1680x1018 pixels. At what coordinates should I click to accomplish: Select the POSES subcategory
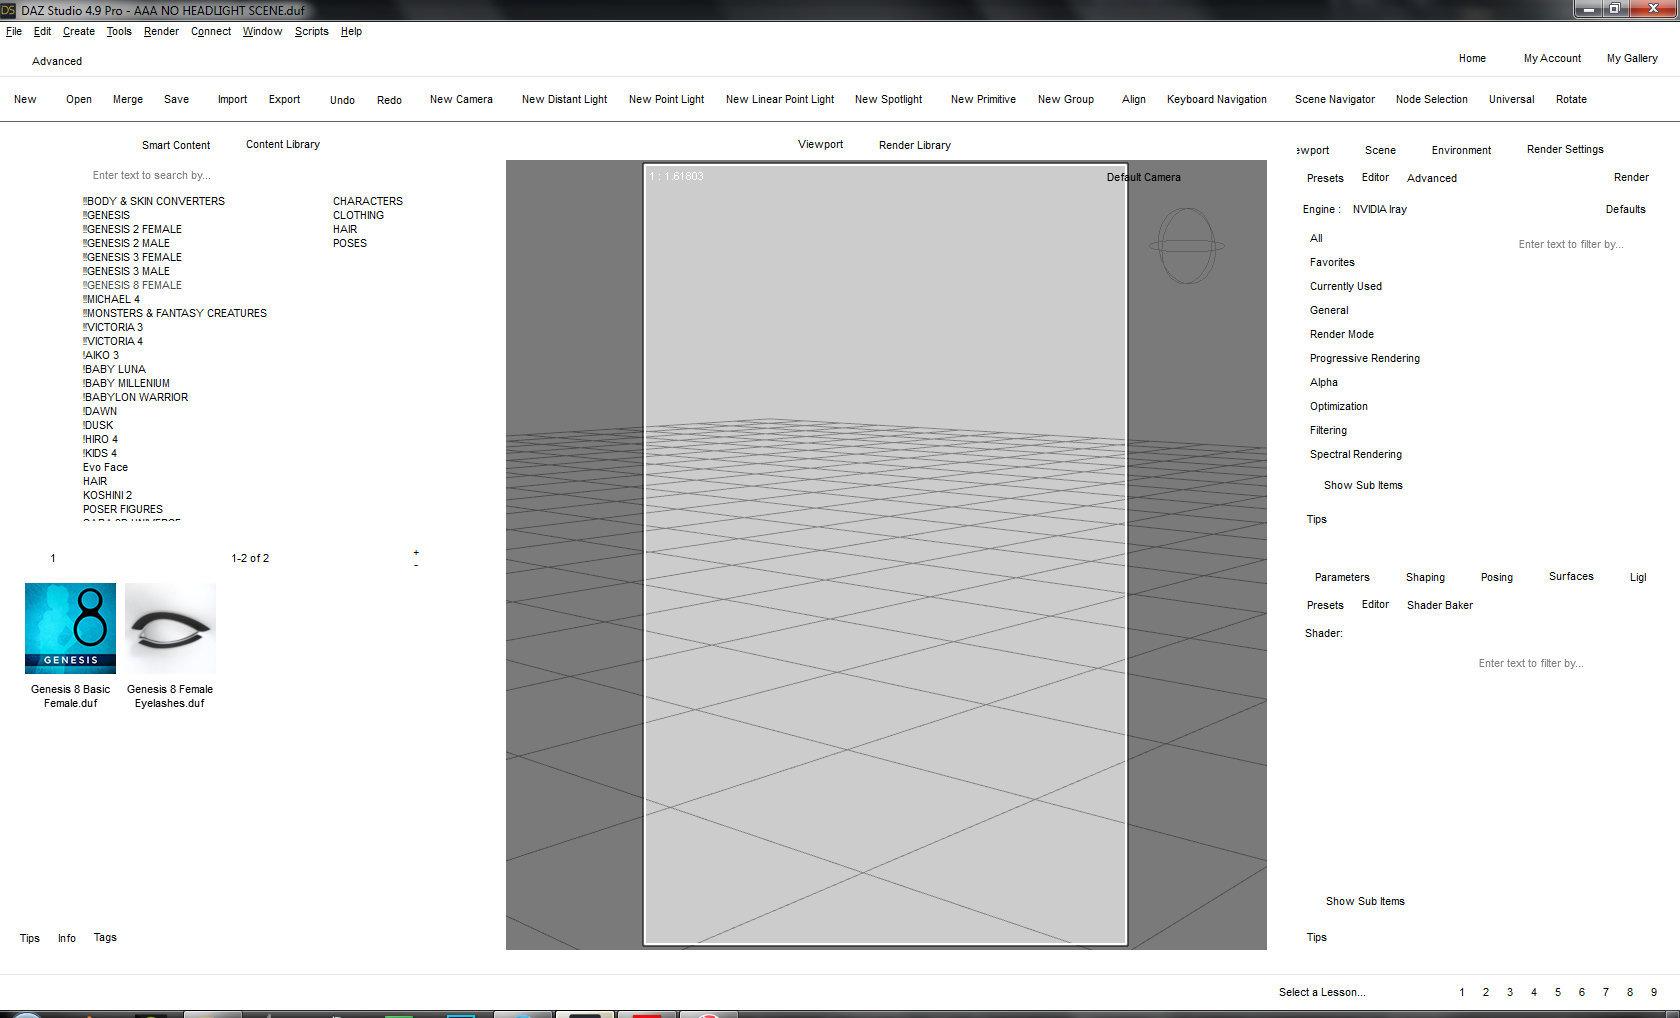(x=350, y=243)
